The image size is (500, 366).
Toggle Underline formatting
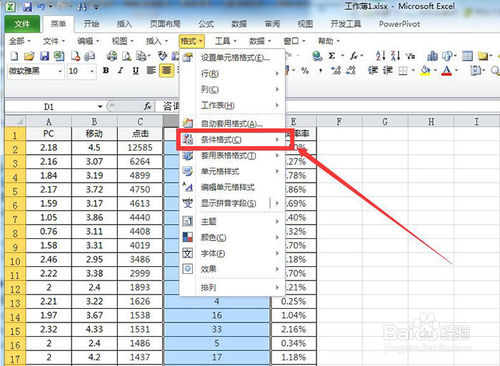click(135, 71)
